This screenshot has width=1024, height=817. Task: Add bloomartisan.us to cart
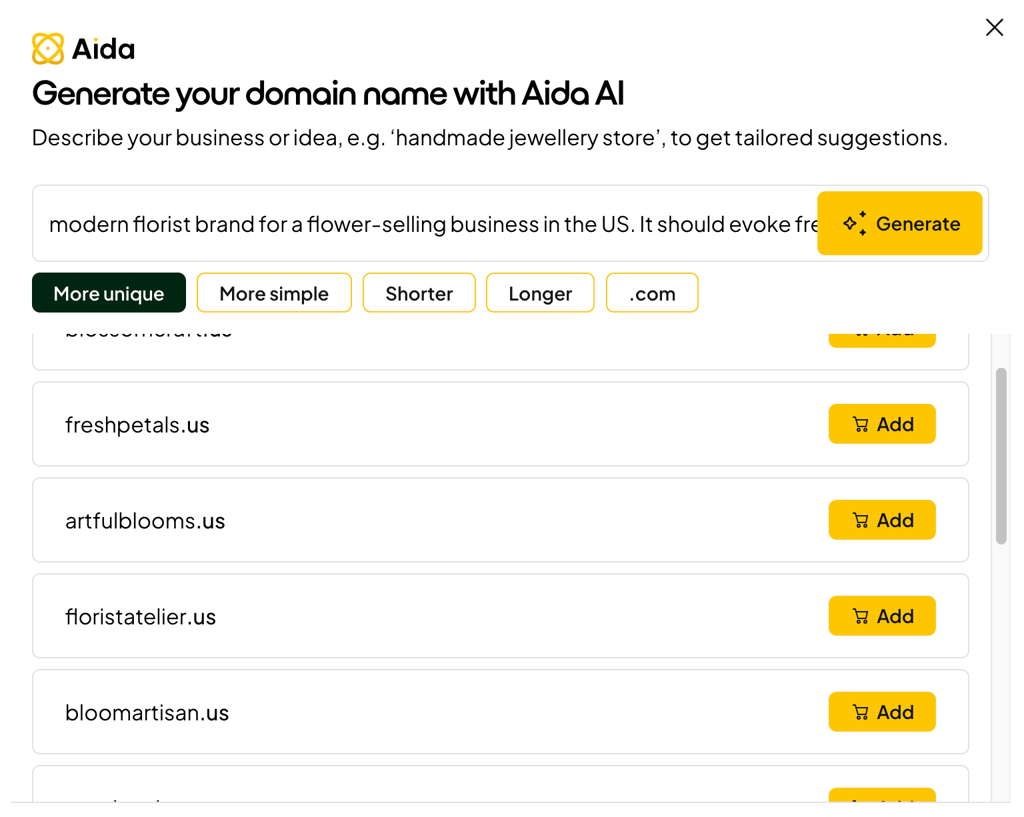[x=882, y=713]
